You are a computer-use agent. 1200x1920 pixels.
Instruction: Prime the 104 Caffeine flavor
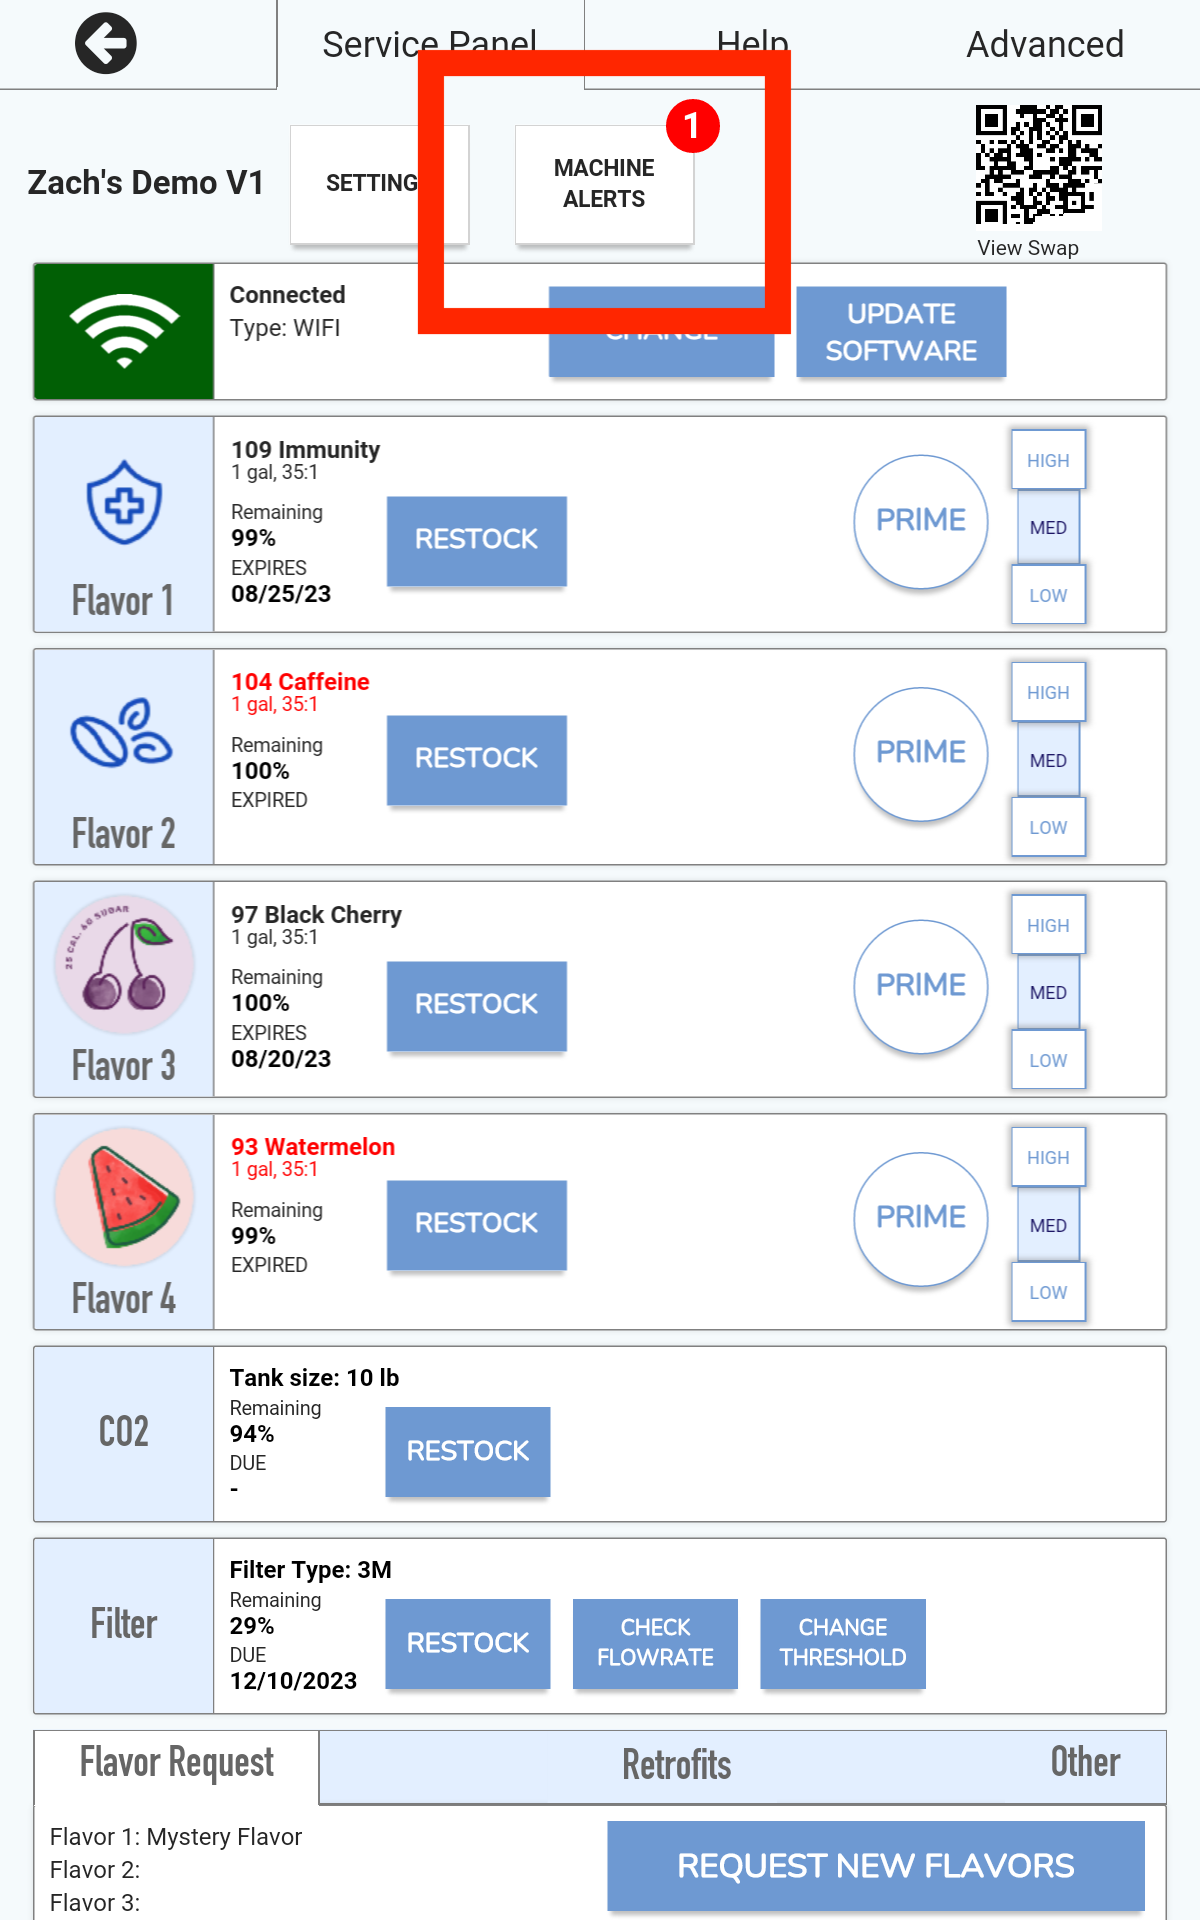[921, 752]
